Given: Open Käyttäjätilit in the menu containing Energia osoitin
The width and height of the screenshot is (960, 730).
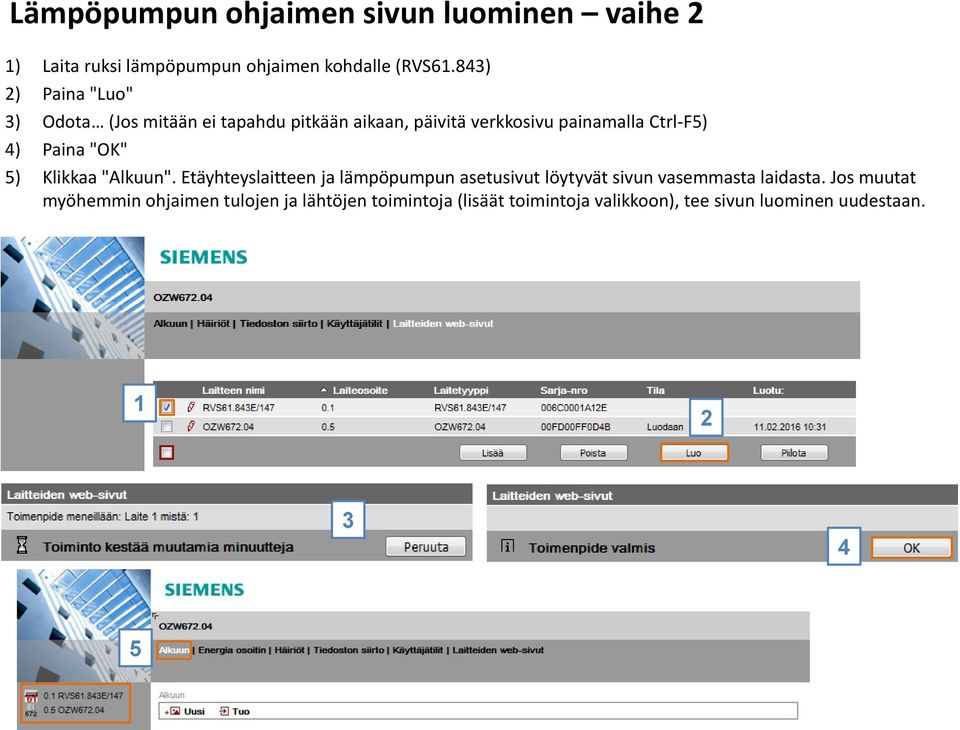Looking at the screenshot, I should [418, 650].
